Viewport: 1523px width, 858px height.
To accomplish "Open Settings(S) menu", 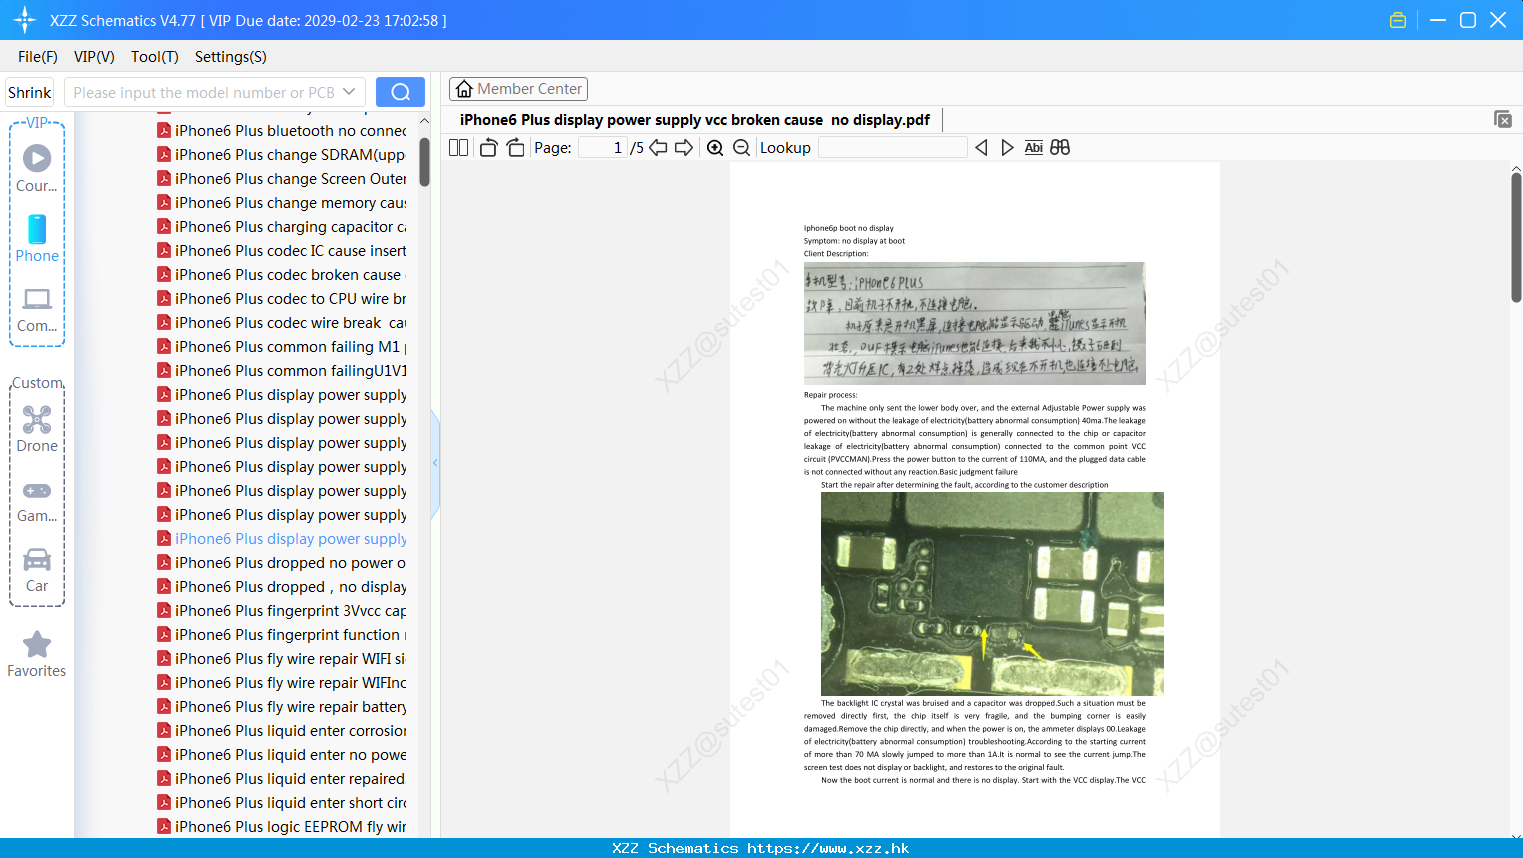I will 231,56.
